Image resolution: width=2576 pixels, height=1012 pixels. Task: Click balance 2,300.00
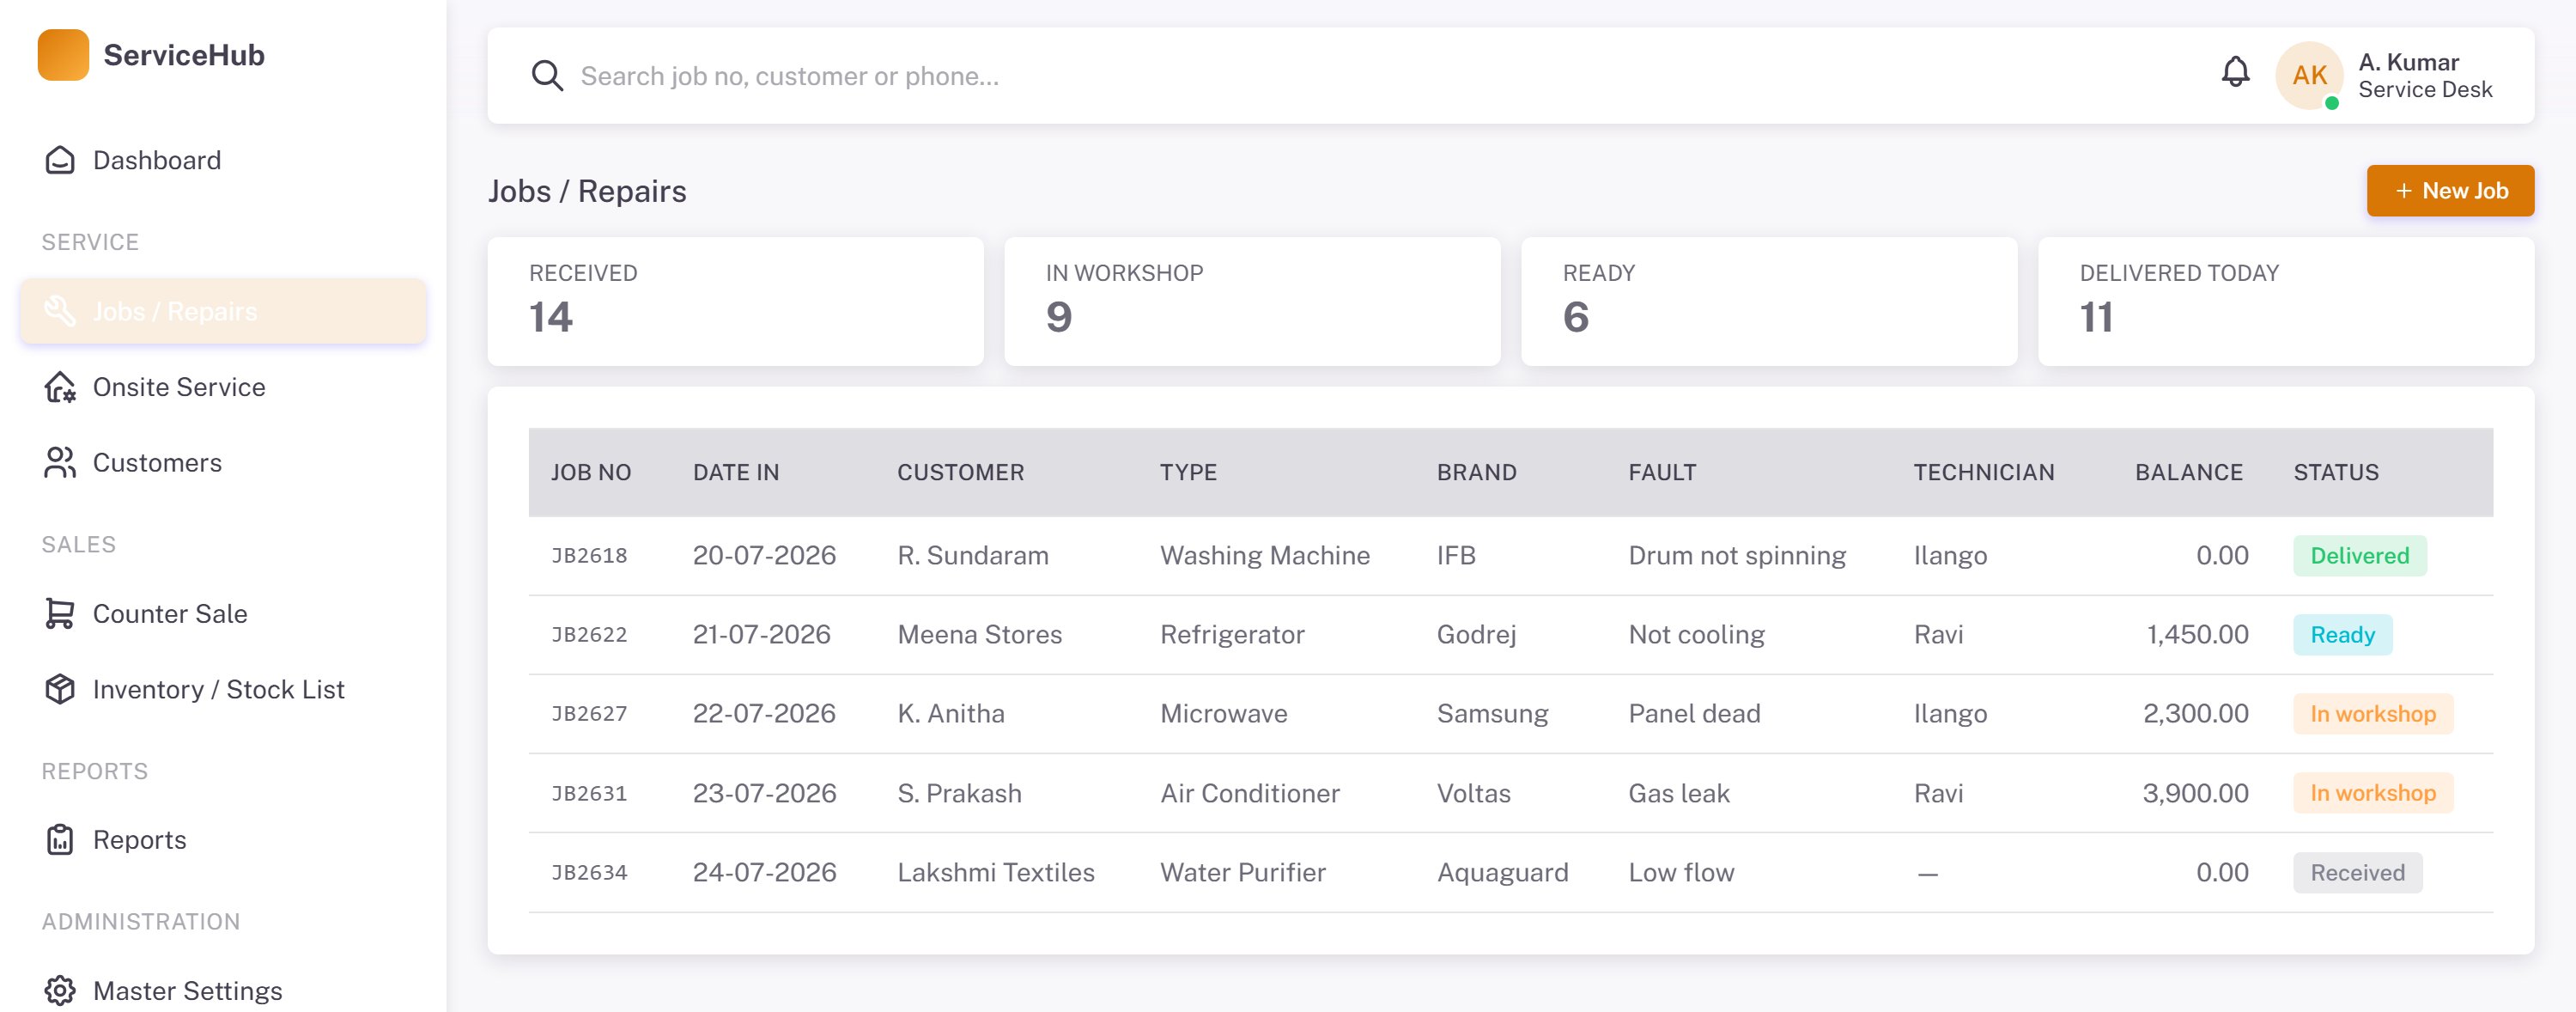point(2195,714)
